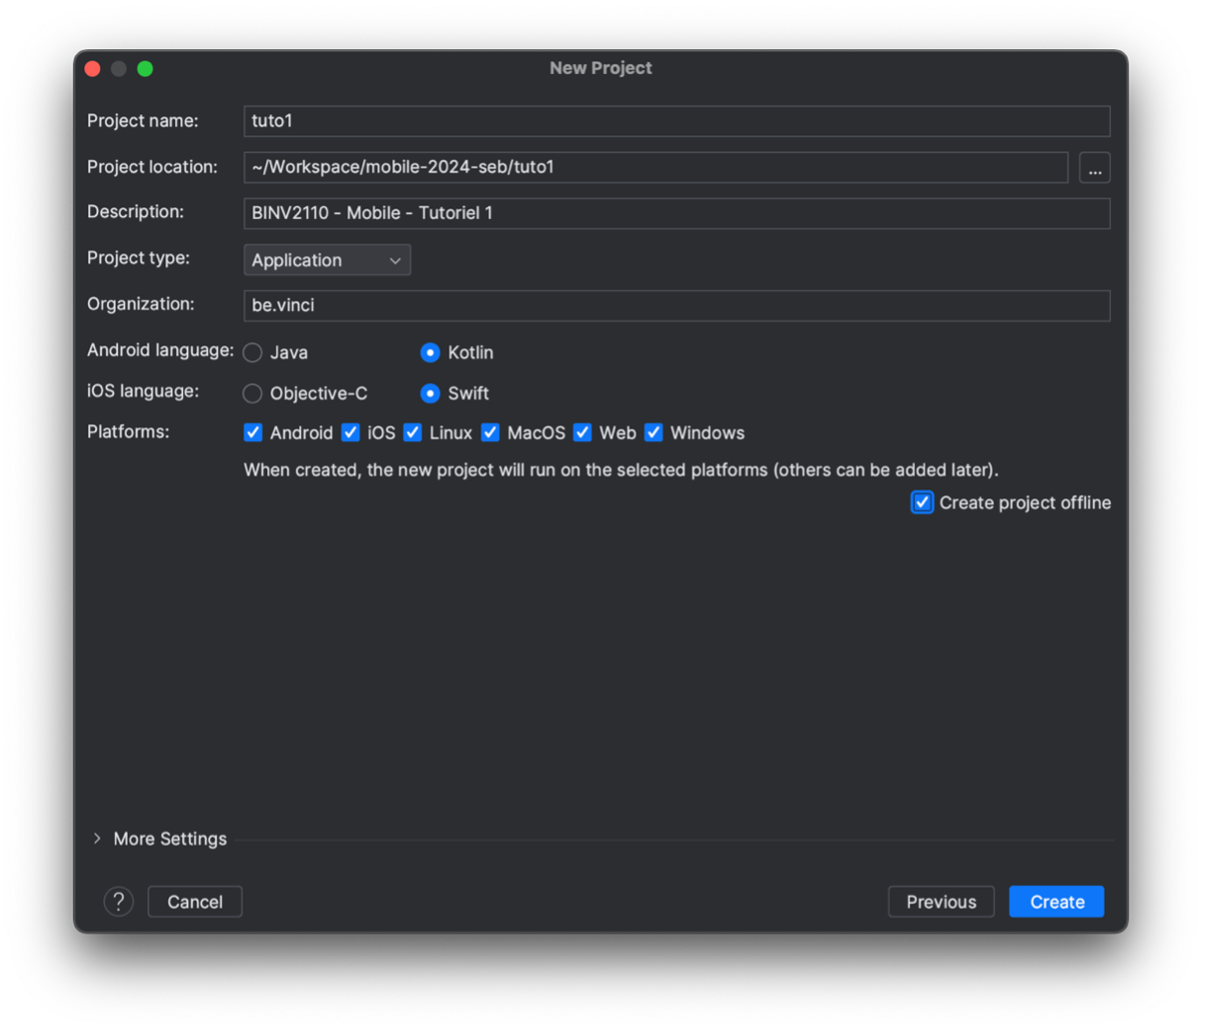Choose Swift for iOS language

click(x=430, y=394)
